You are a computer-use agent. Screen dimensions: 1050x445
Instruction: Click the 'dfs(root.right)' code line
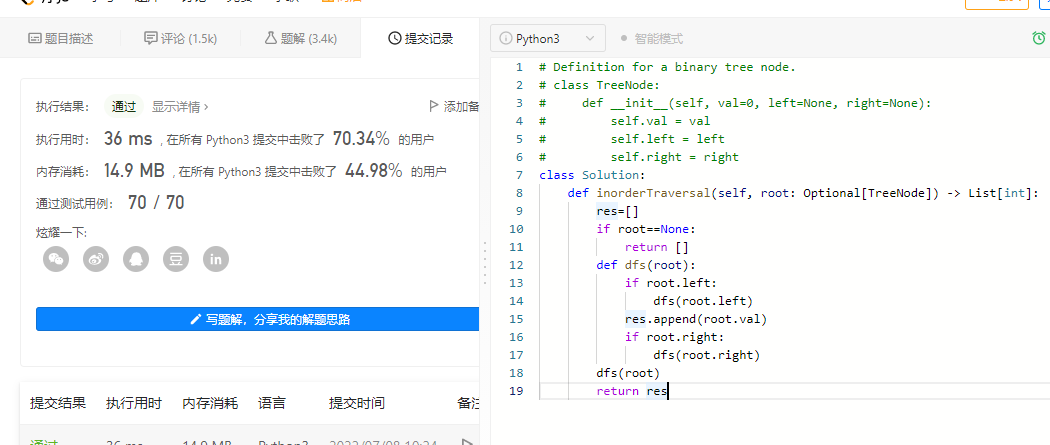tap(706, 355)
